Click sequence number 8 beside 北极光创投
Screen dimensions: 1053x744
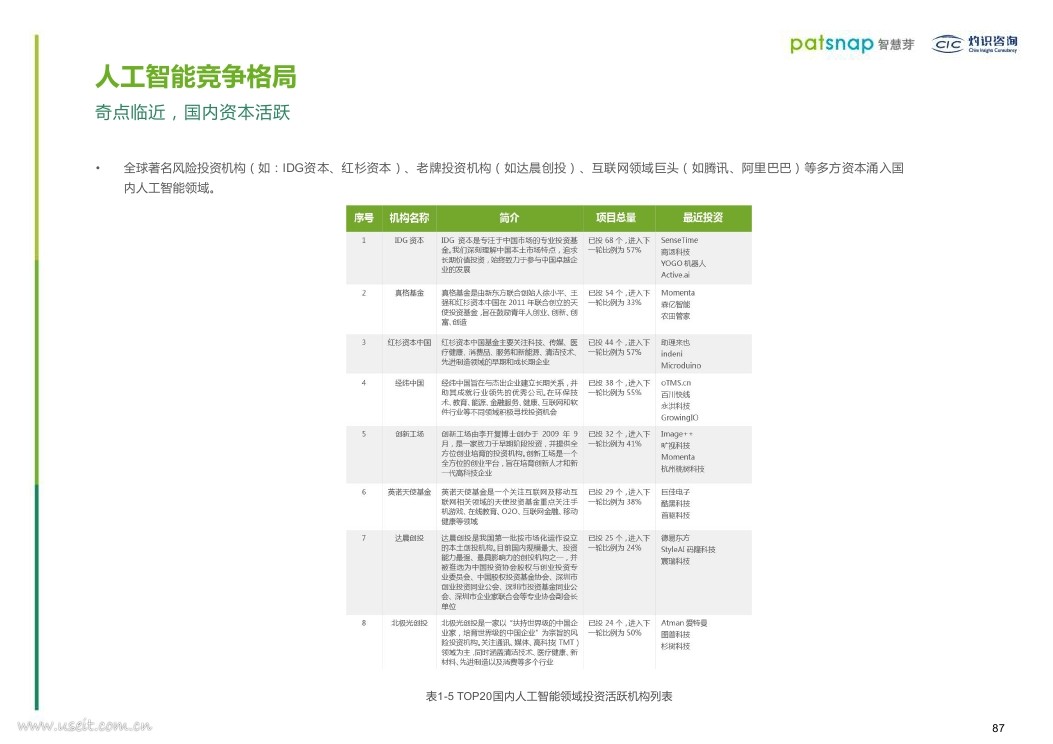(364, 623)
